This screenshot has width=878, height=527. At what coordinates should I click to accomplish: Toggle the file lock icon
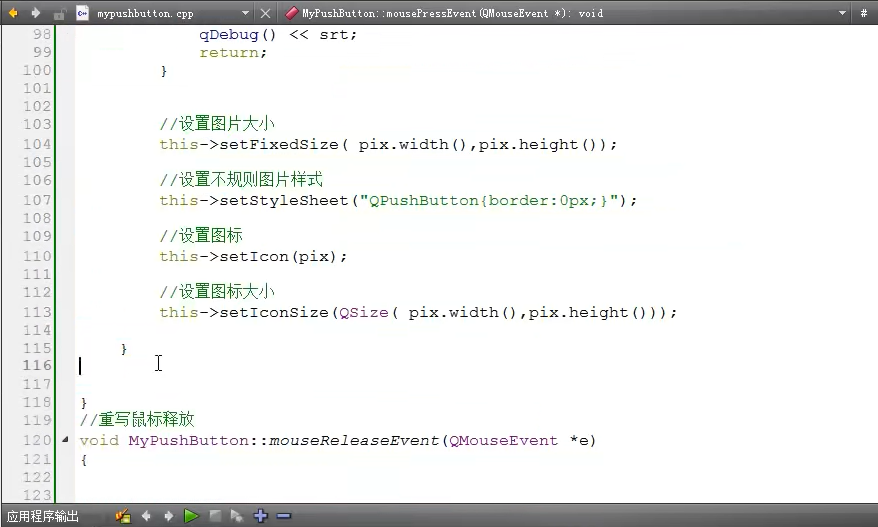[x=59, y=13]
